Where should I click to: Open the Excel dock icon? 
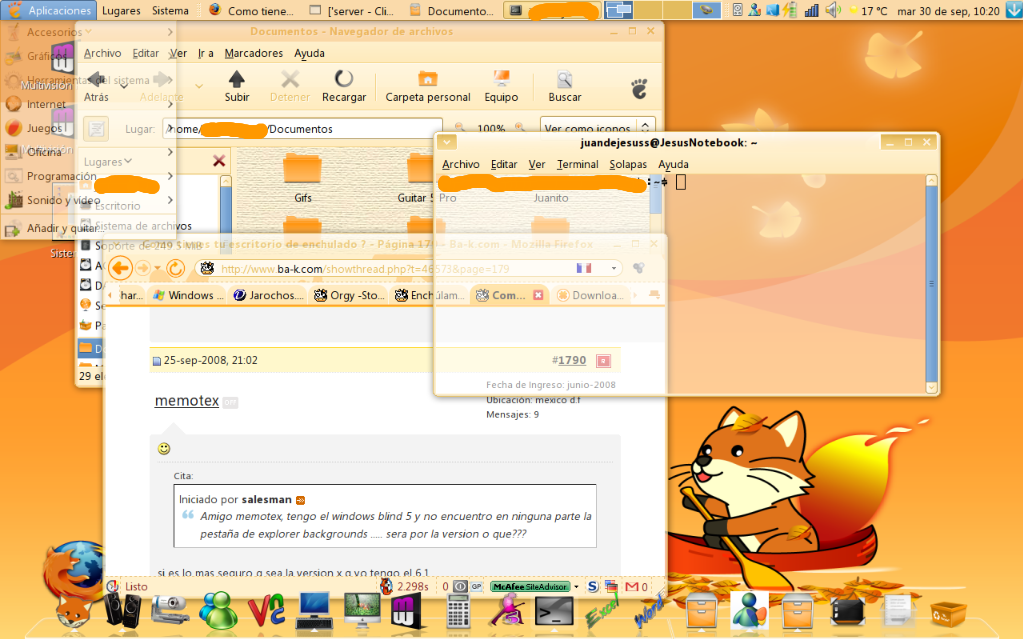pyautogui.click(x=602, y=610)
